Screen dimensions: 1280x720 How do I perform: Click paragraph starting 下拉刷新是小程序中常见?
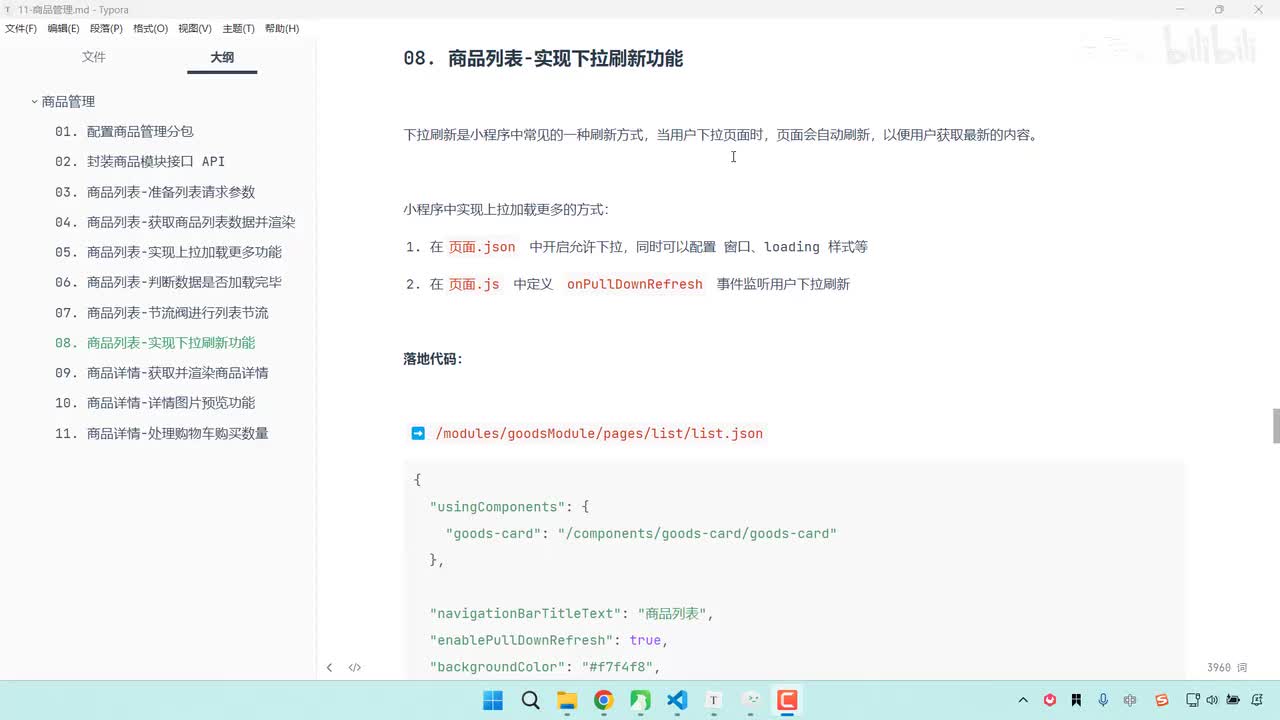720,135
